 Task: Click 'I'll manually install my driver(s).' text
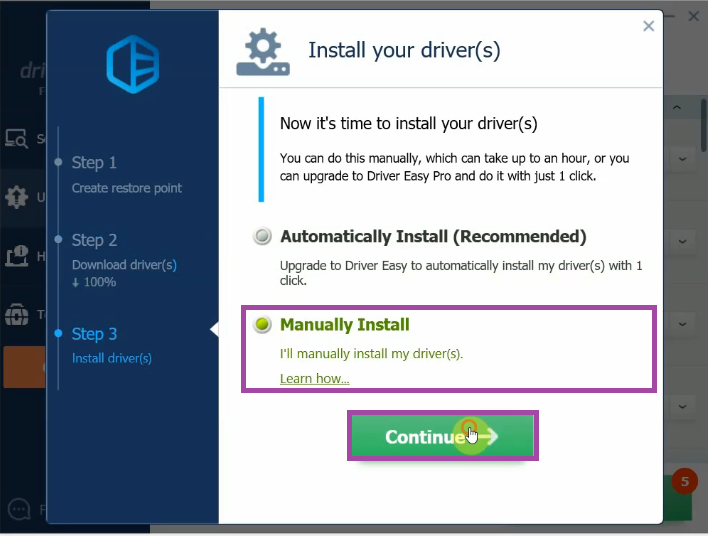click(371, 354)
